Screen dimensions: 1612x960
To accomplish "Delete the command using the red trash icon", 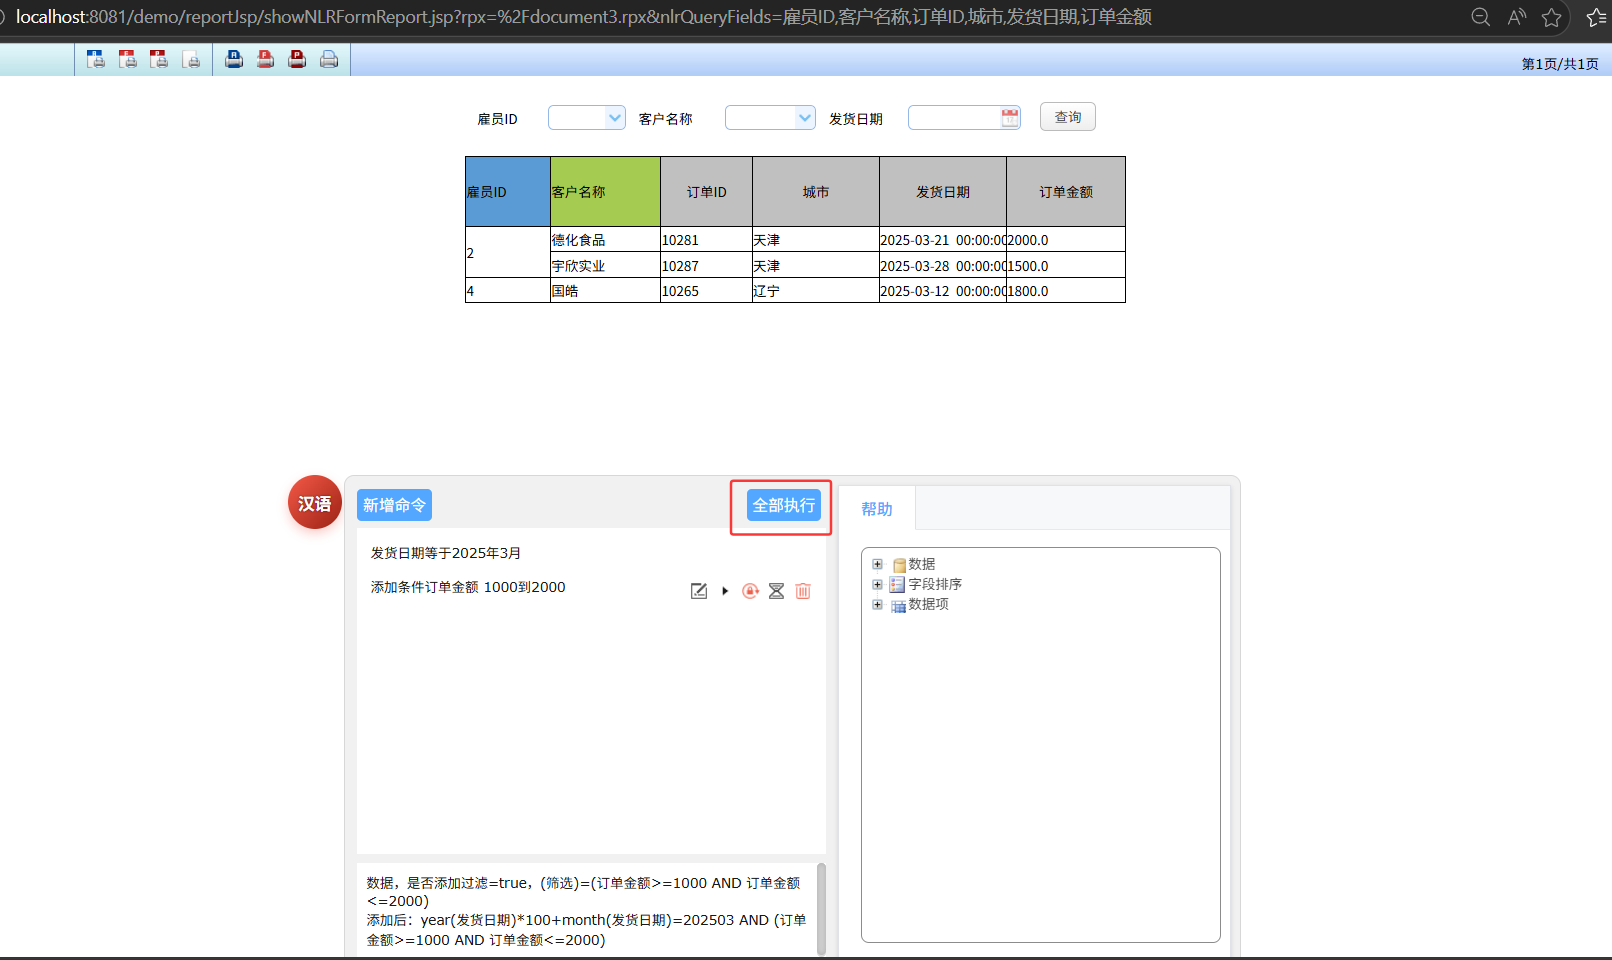I will coord(803,591).
